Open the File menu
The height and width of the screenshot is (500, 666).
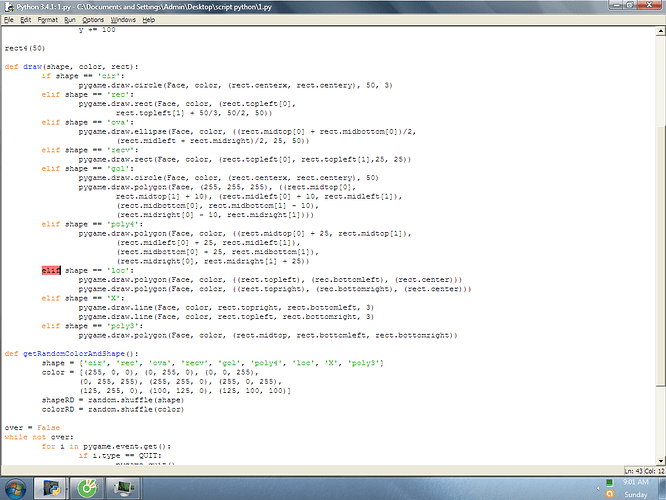(x=10, y=19)
